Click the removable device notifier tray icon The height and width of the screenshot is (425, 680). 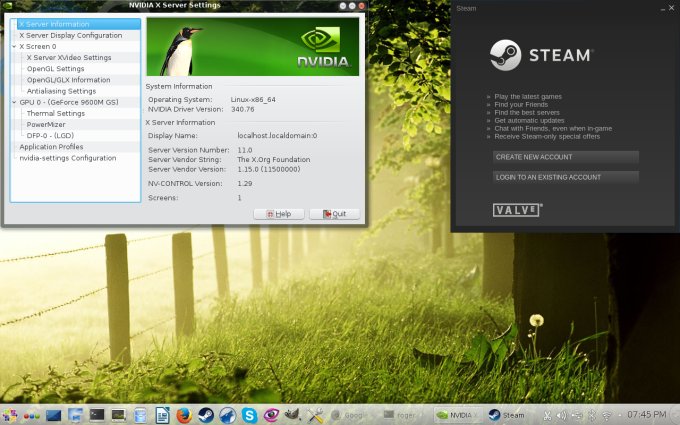point(577,415)
